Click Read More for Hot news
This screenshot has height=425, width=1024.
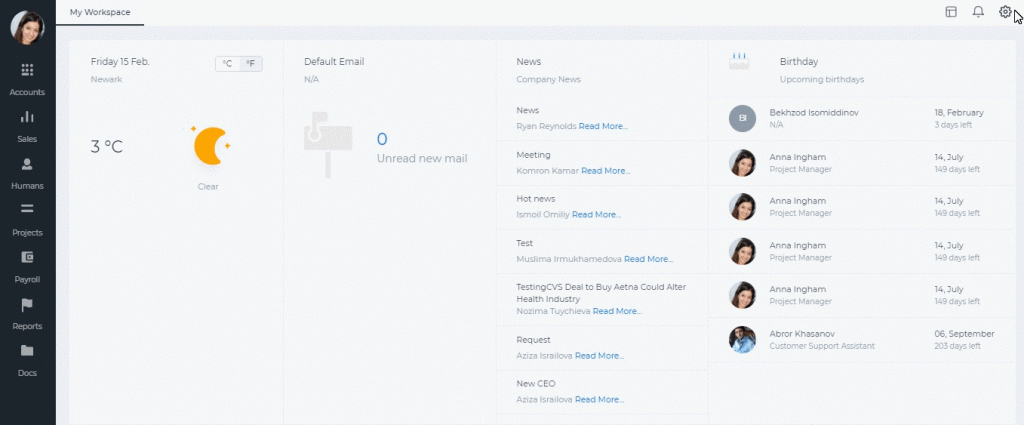pyautogui.click(x=597, y=214)
